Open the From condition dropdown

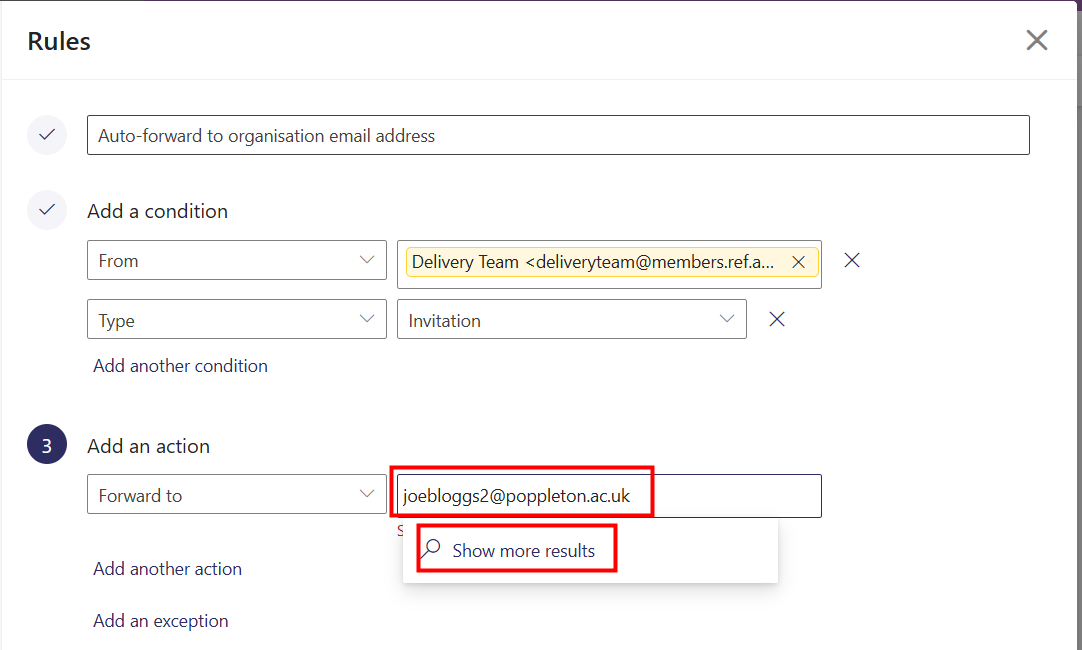coord(237,260)
